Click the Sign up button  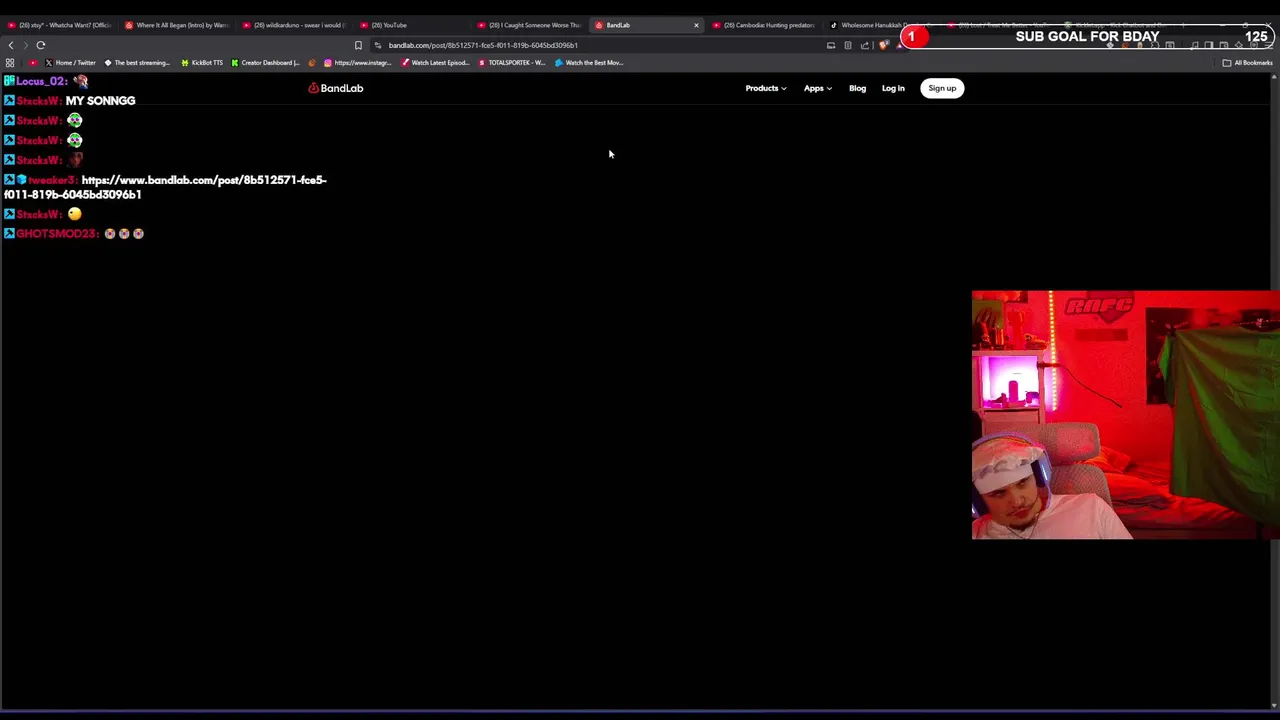(x=942, y=88)
